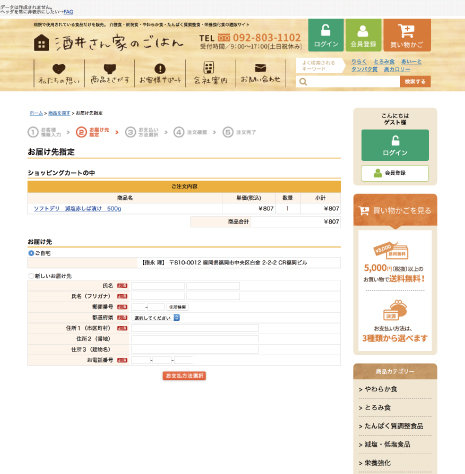This screenshot has height=474, width=465.
Task: Select the ご自宅 radio button
Action: coord(31,253)
